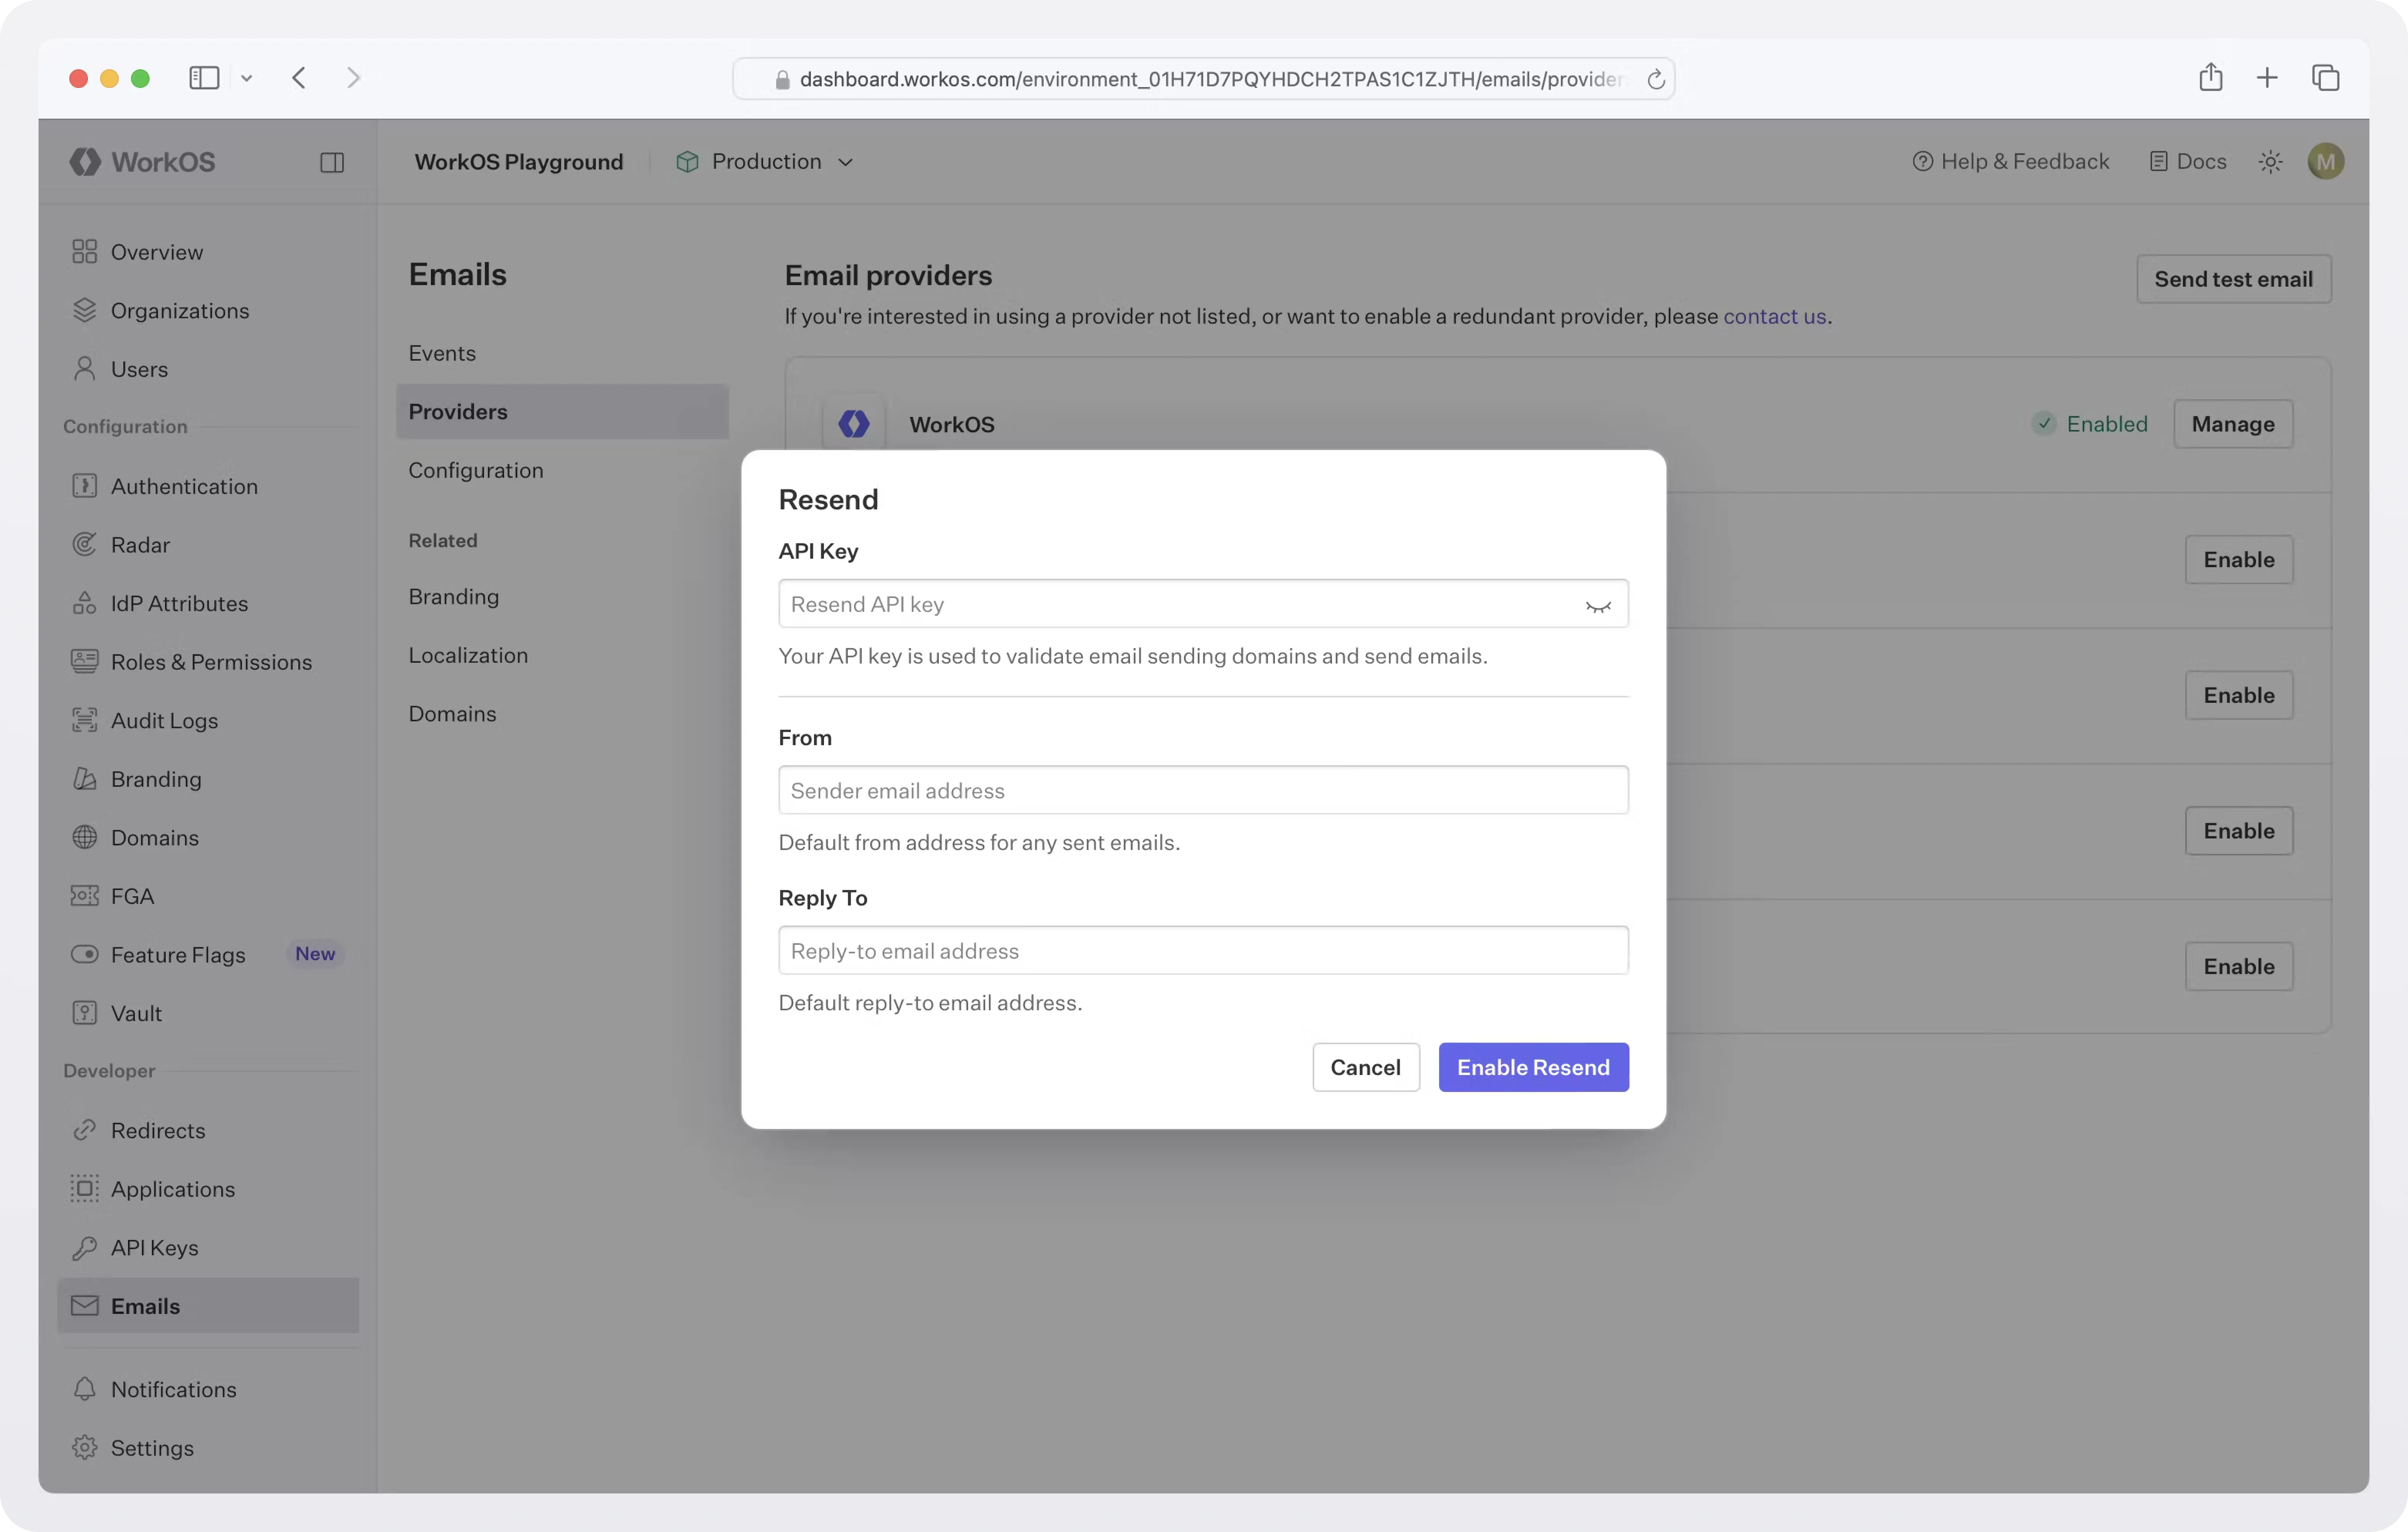The width and height of the screenshot is (2408, 1532).
Task: Open the Localization related page
Action: point(468,655)
